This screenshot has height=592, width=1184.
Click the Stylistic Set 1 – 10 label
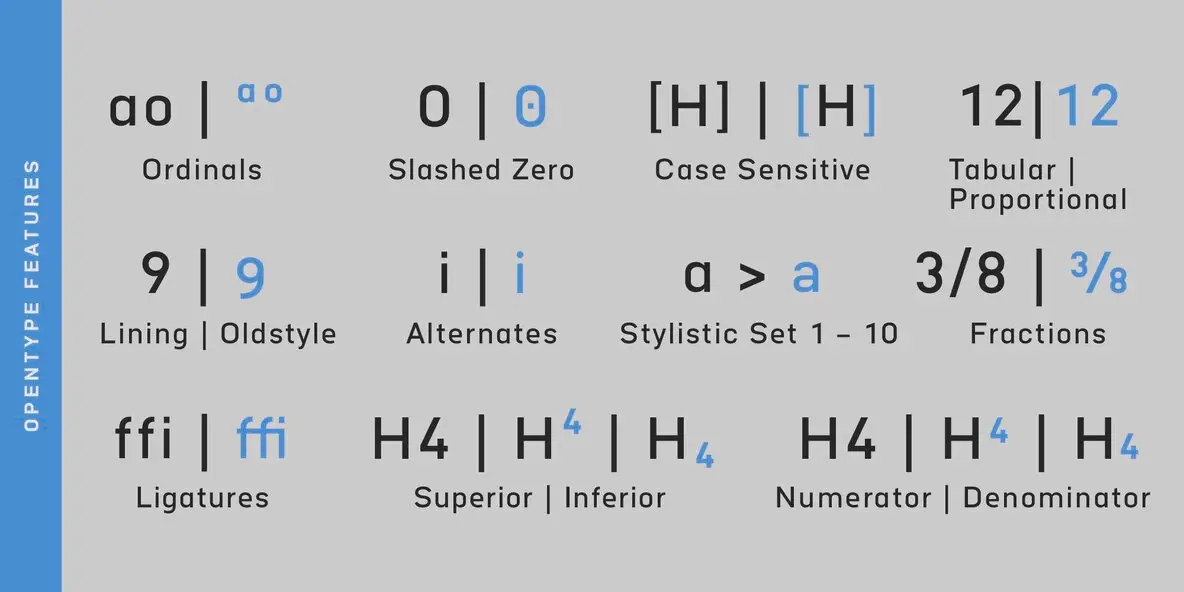point(759,334)
